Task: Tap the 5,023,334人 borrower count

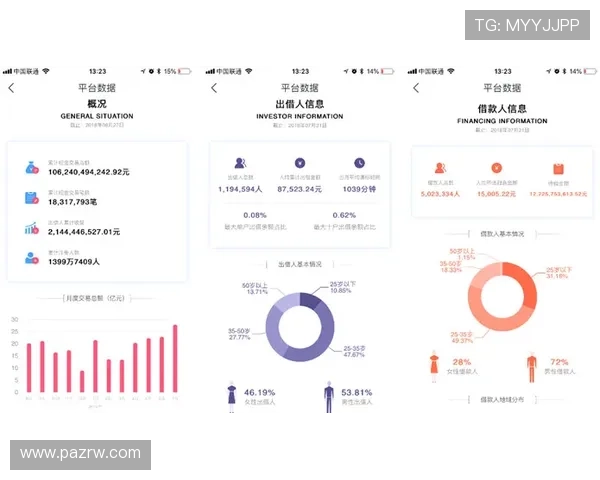Action: tap(440, 194)
